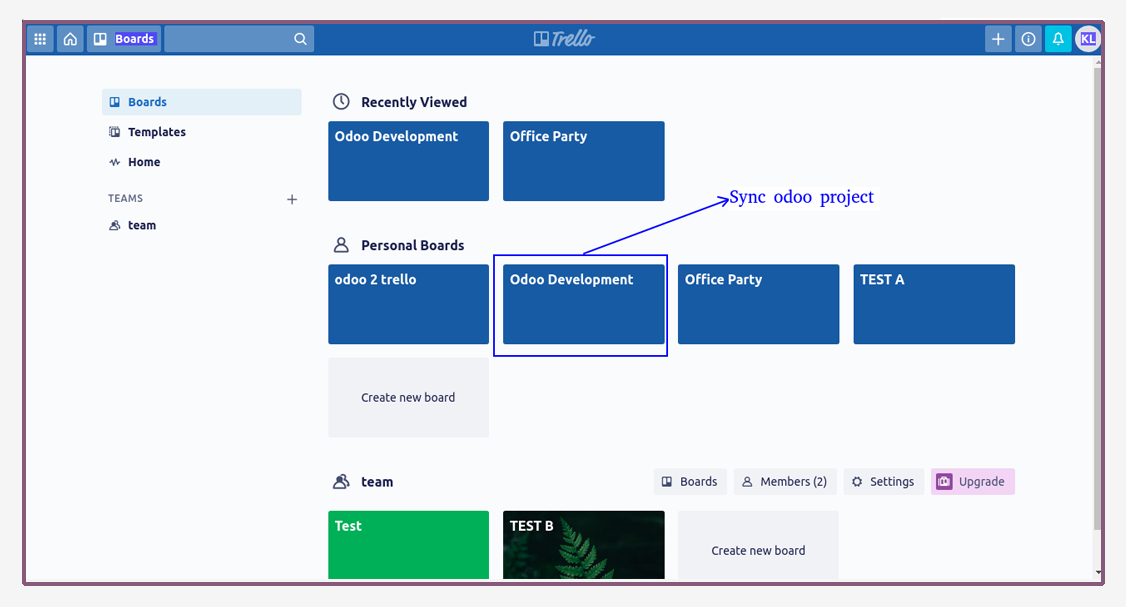Create new board in team section
1126x607 pixels.
[758, 545]
